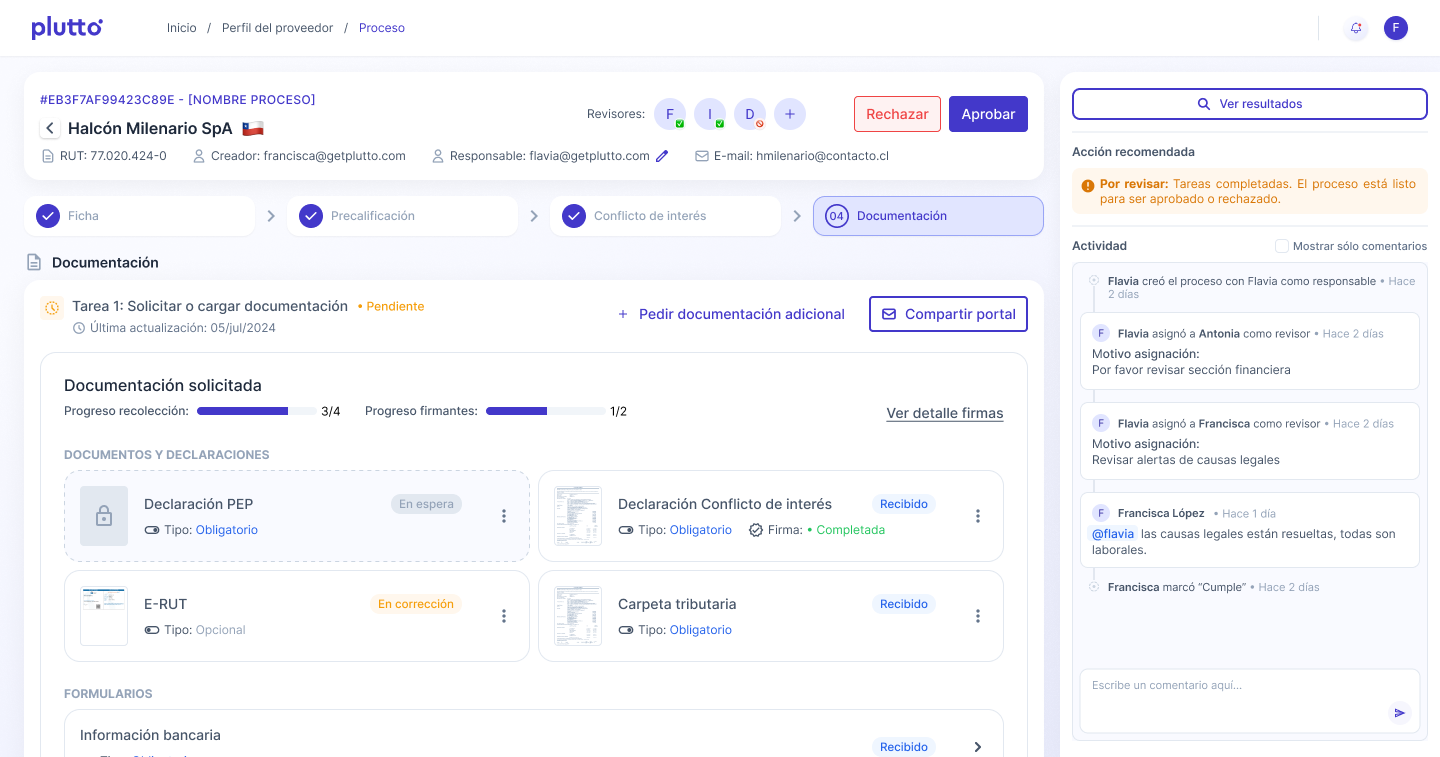Click the plutto logo
The width and height of the screenshot is (1440, 757).
point(66,28)
